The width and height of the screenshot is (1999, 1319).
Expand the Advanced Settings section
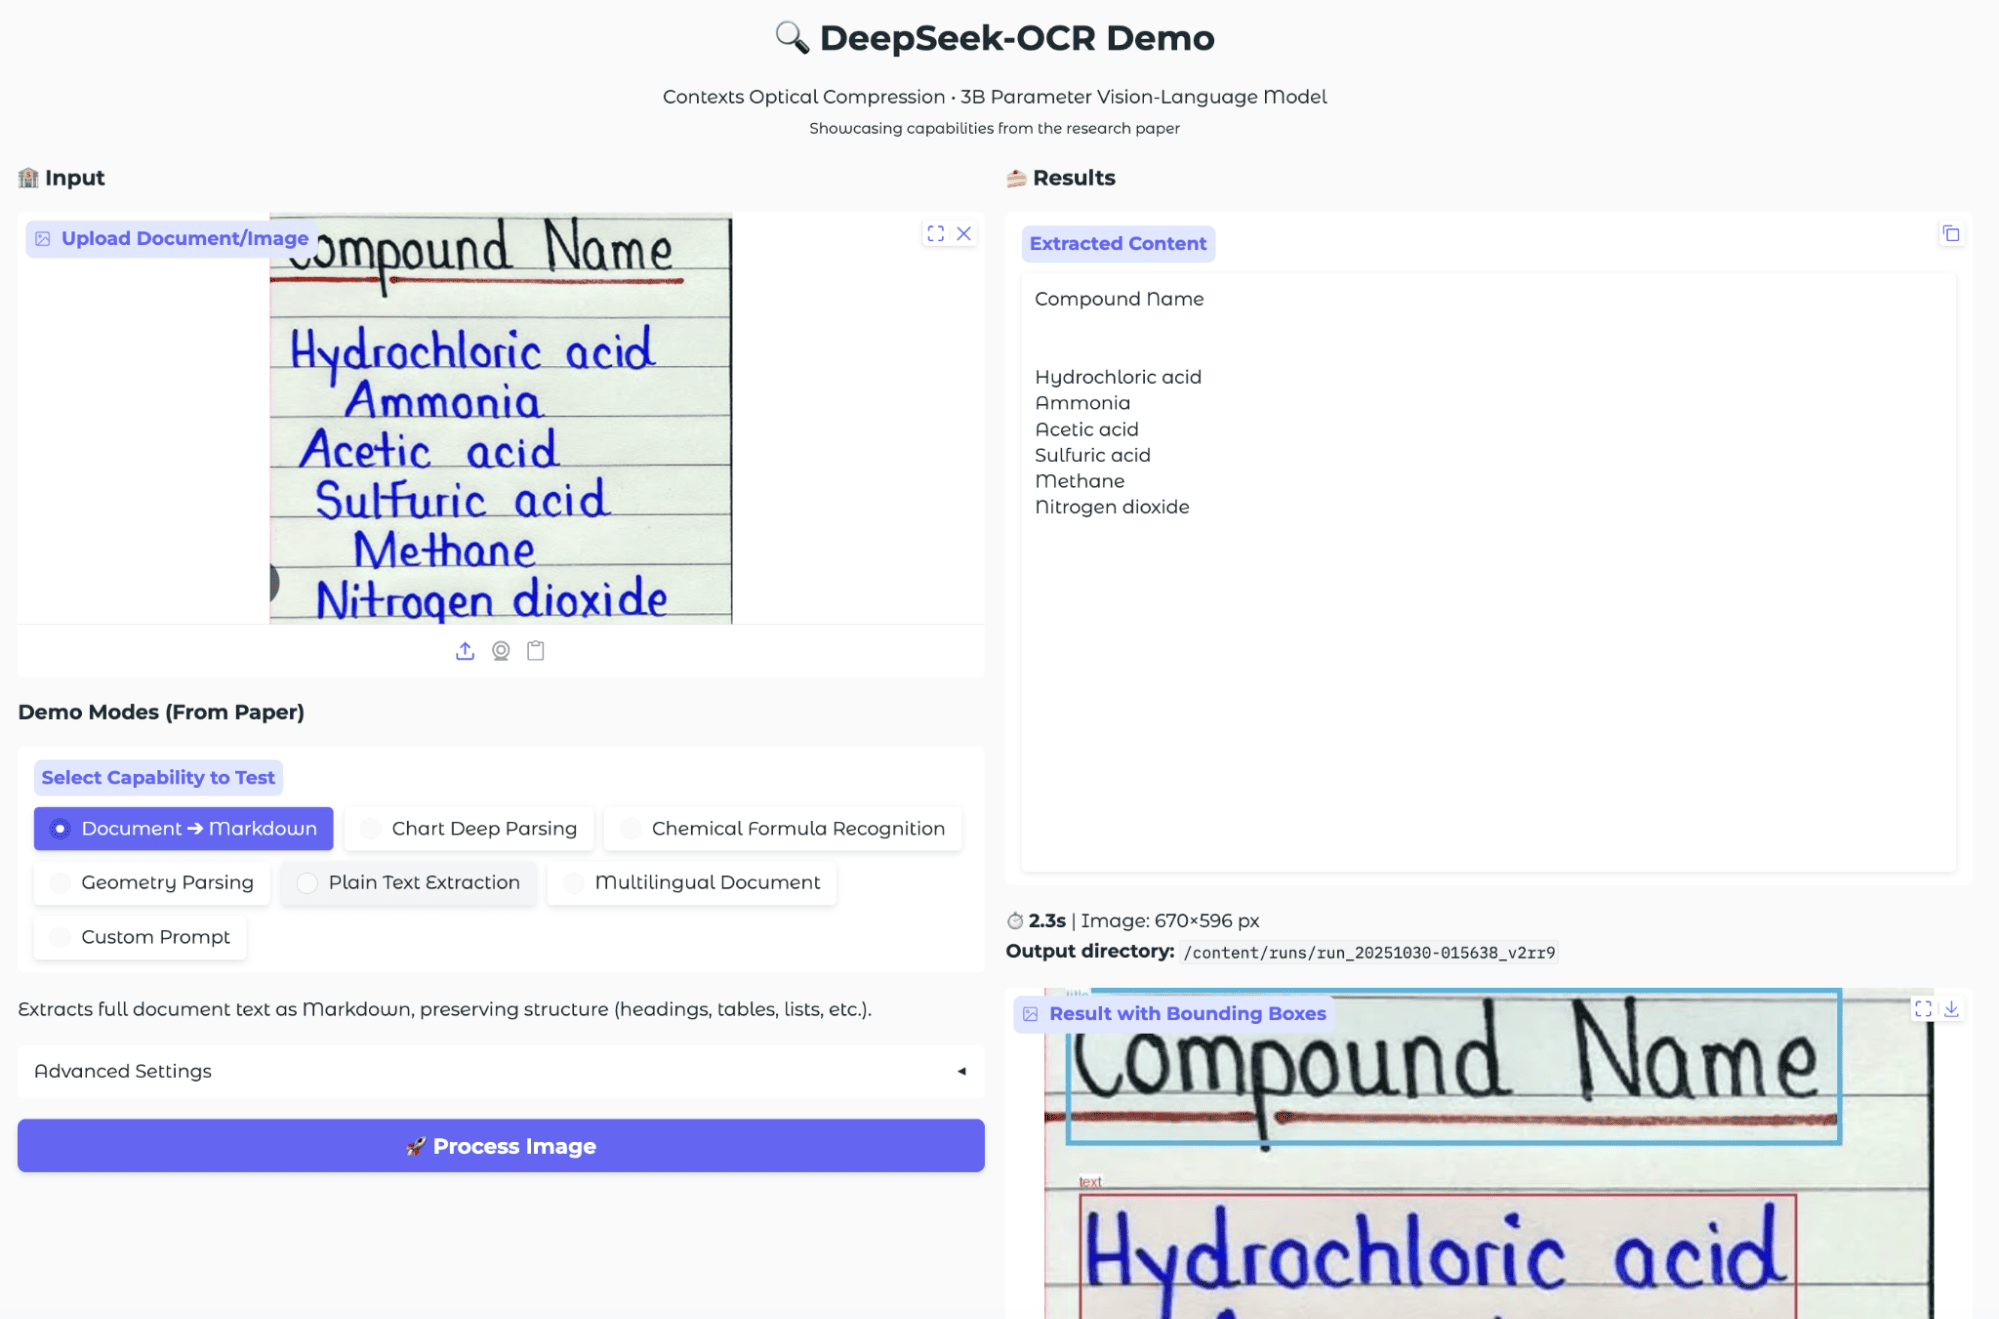500,1071
